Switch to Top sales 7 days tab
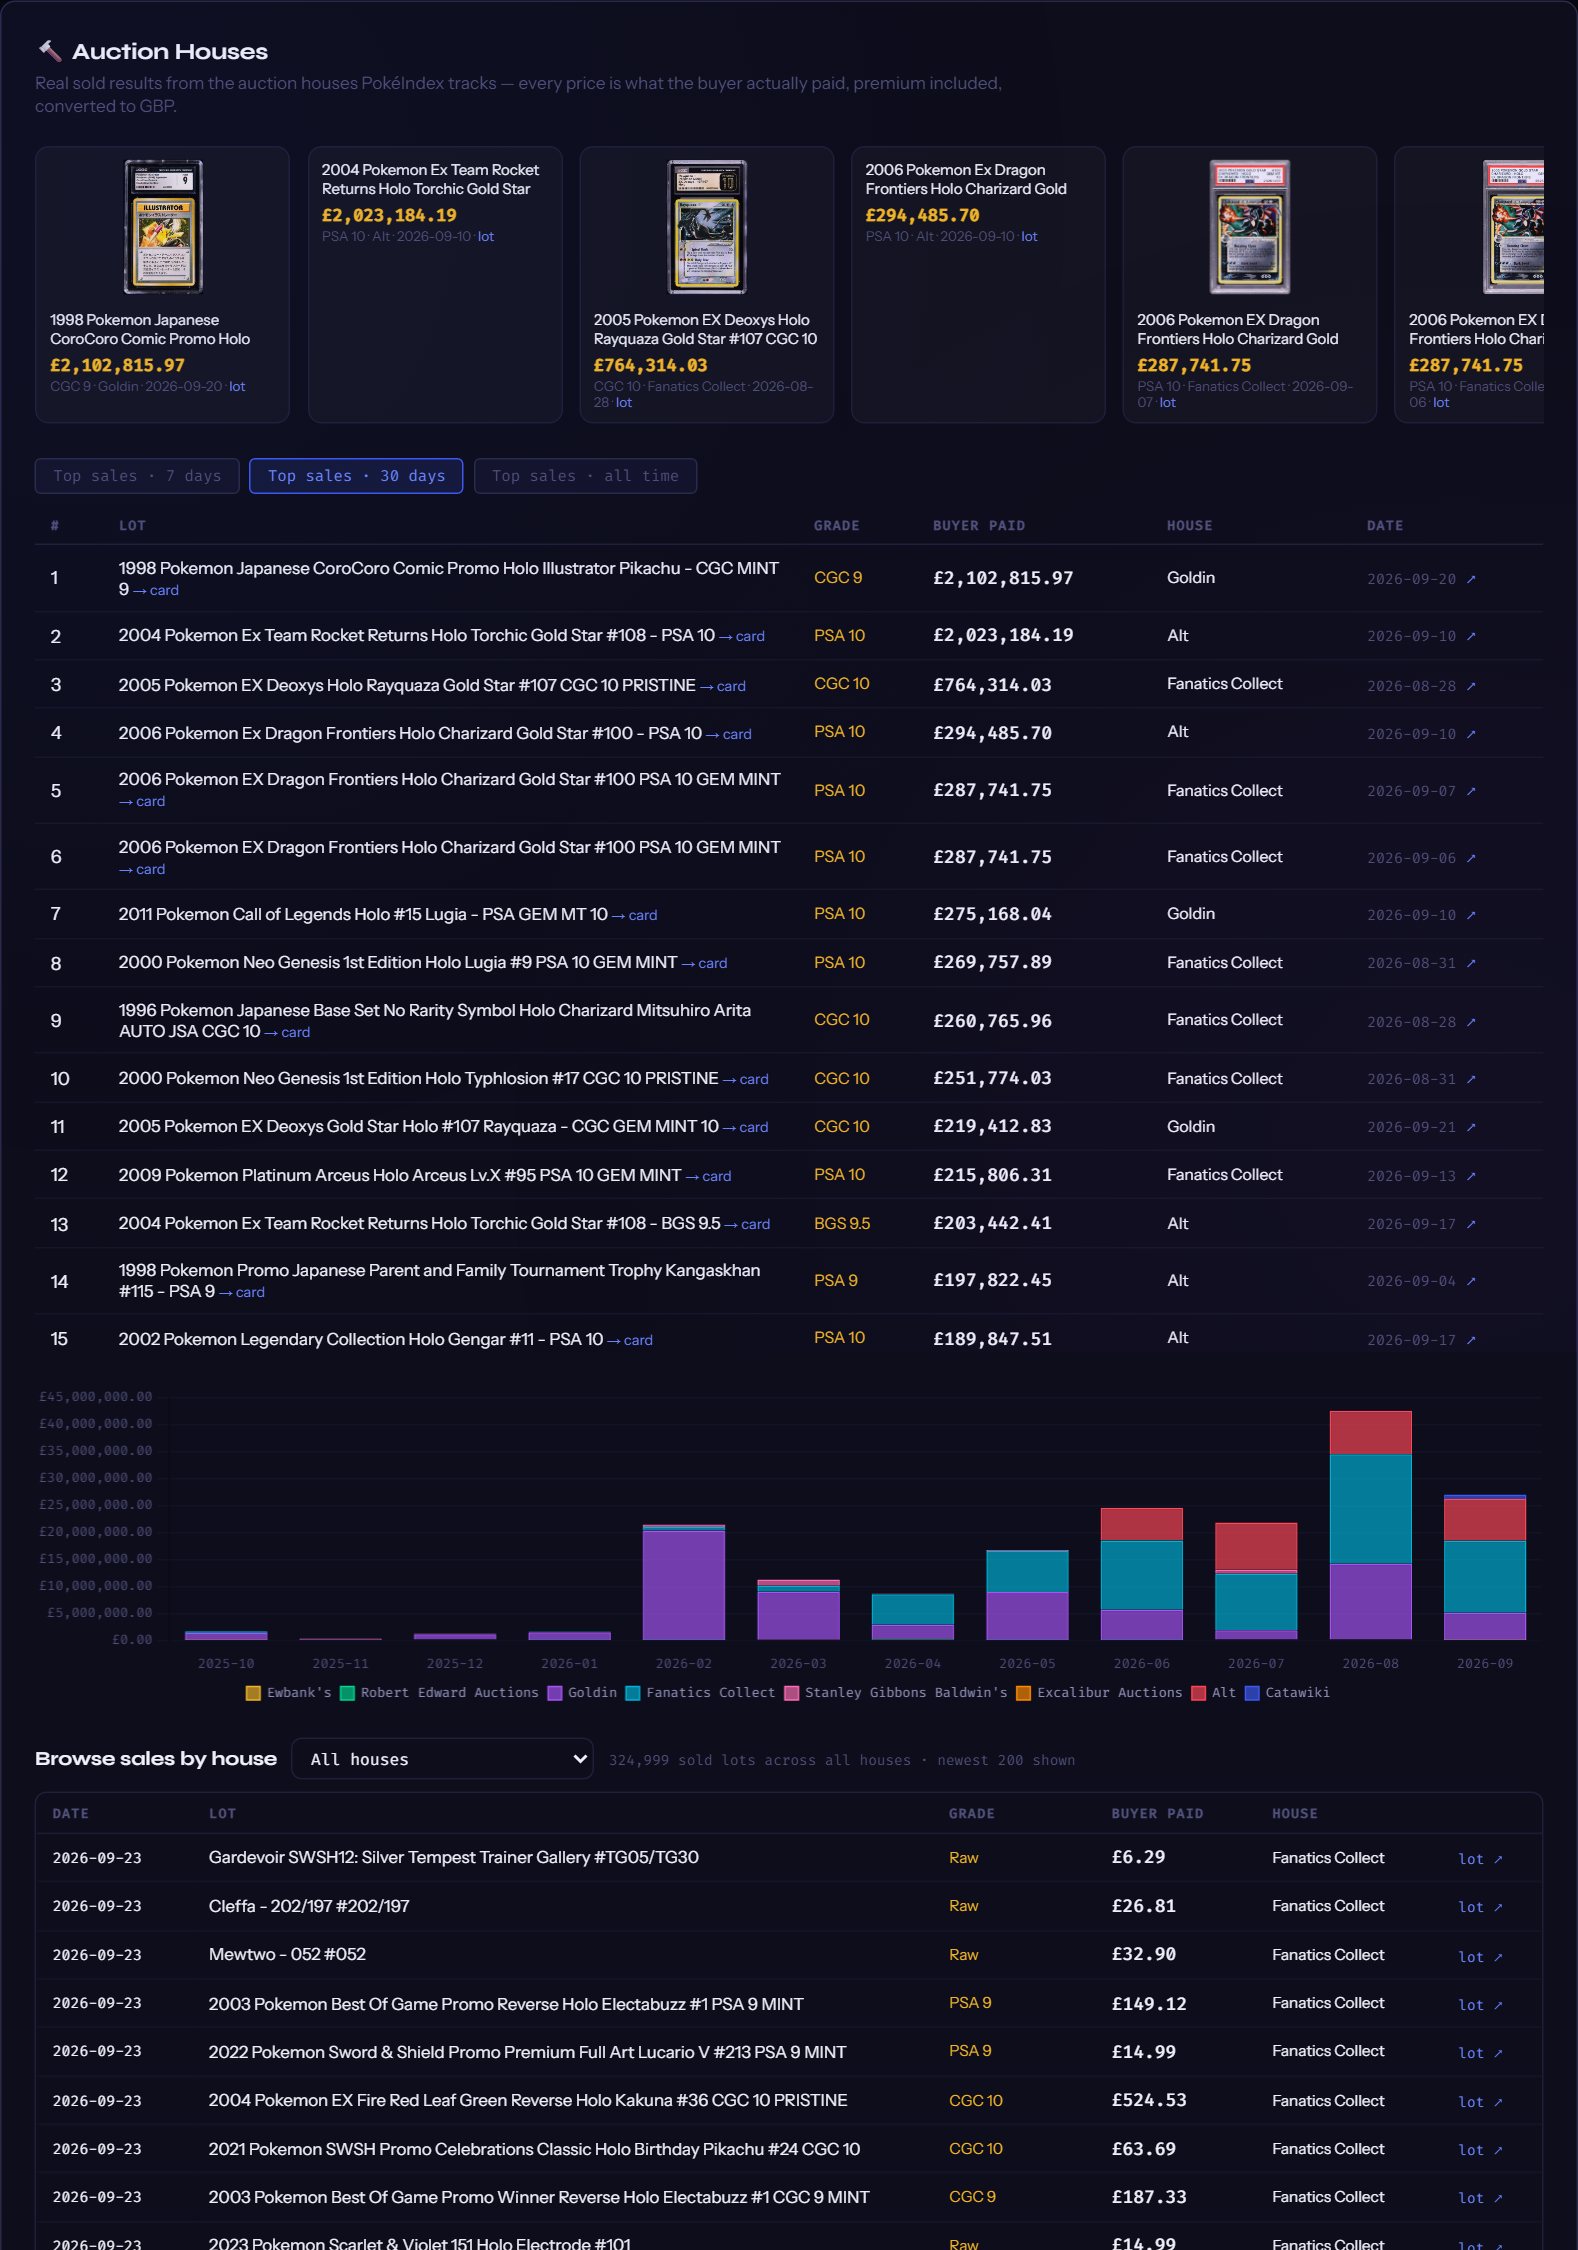The height and width of the screenshot is (2250, 1578). (x=137, y=476)
